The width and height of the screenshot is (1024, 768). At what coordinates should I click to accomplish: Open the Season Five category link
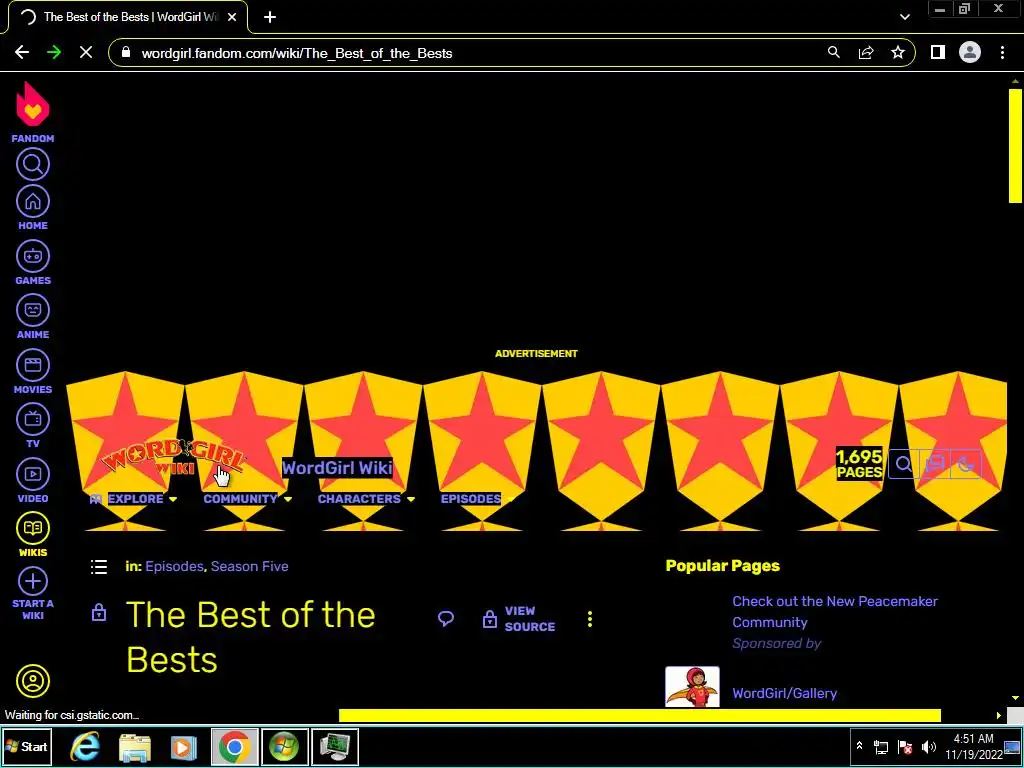pyautogui.click(x=249, y=566)
